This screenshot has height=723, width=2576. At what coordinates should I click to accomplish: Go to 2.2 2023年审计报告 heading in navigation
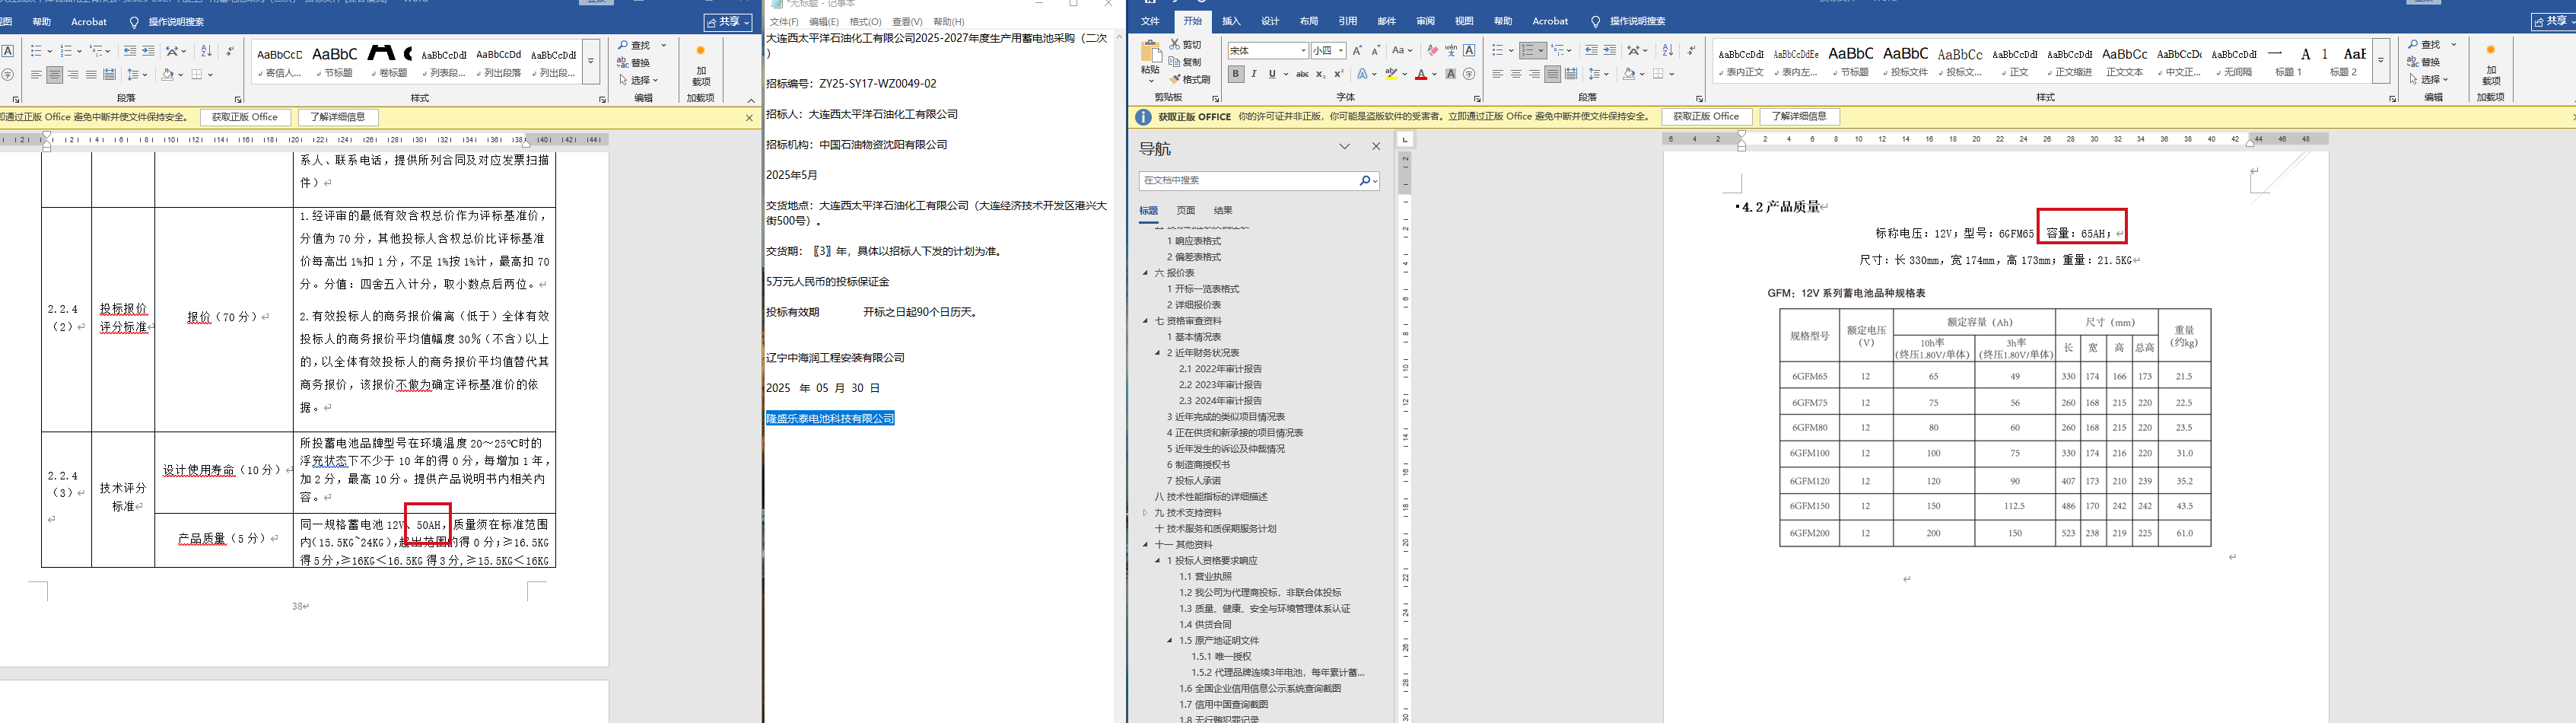coord(1220,385)
